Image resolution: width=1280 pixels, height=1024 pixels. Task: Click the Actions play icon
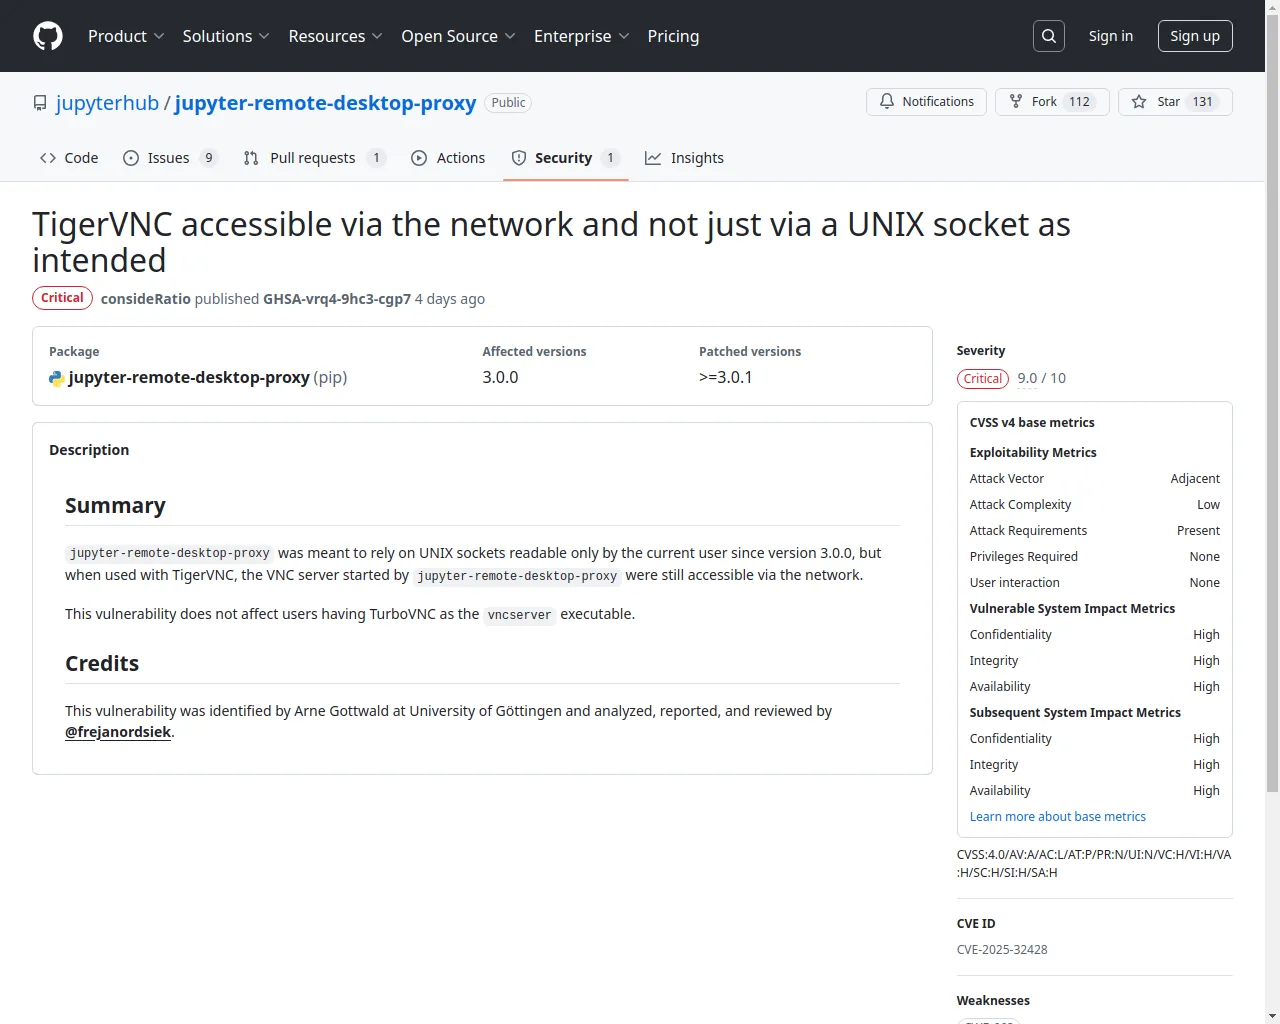pos(419,158)
